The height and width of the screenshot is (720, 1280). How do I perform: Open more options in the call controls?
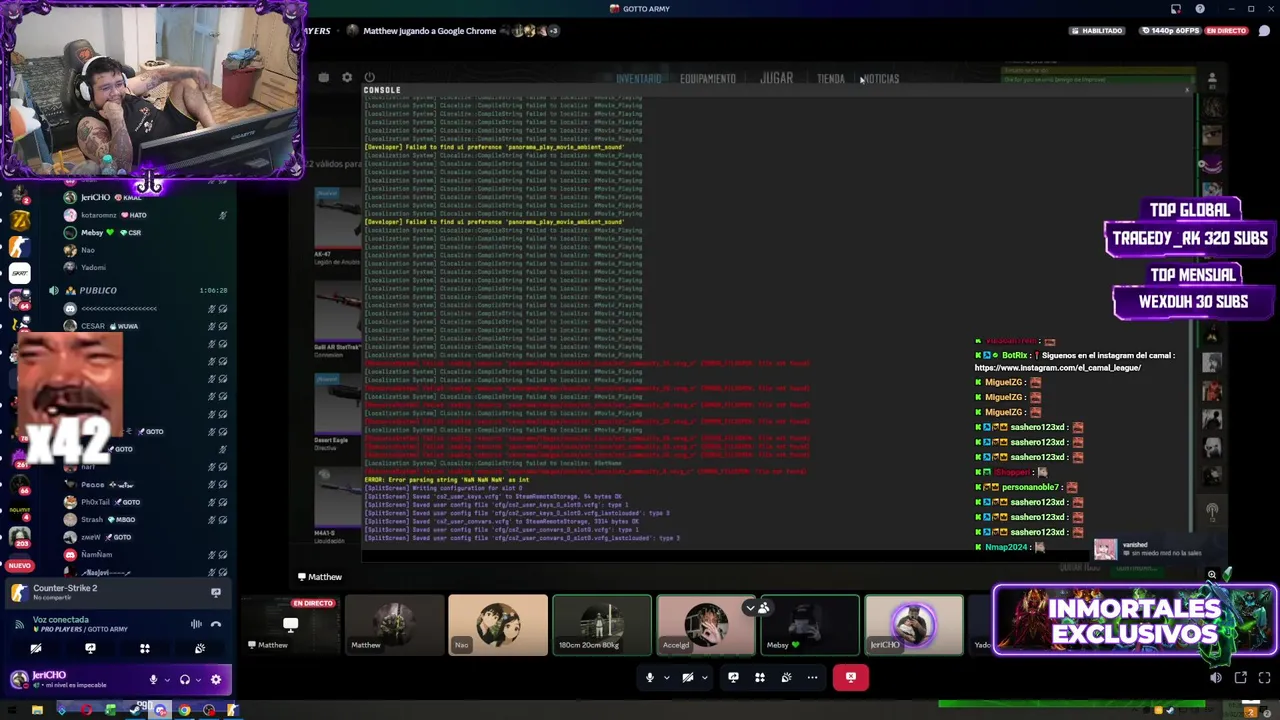812,677
